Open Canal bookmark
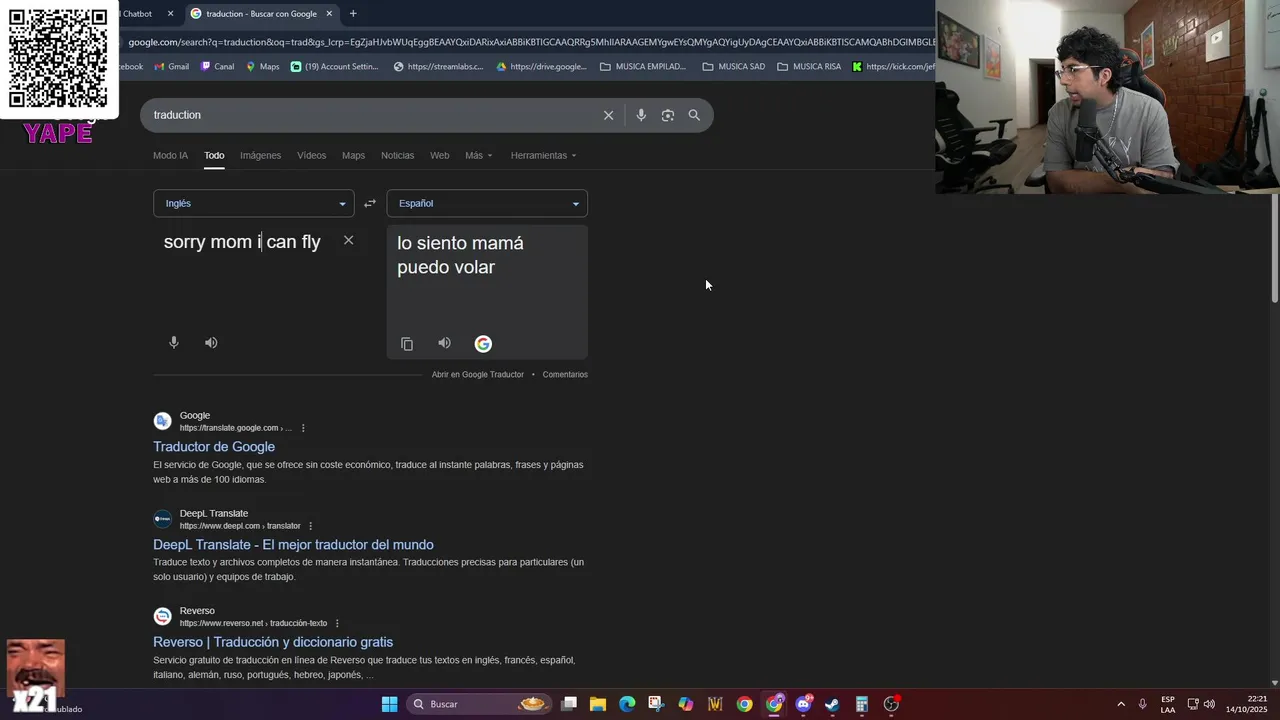 point(217,67)
